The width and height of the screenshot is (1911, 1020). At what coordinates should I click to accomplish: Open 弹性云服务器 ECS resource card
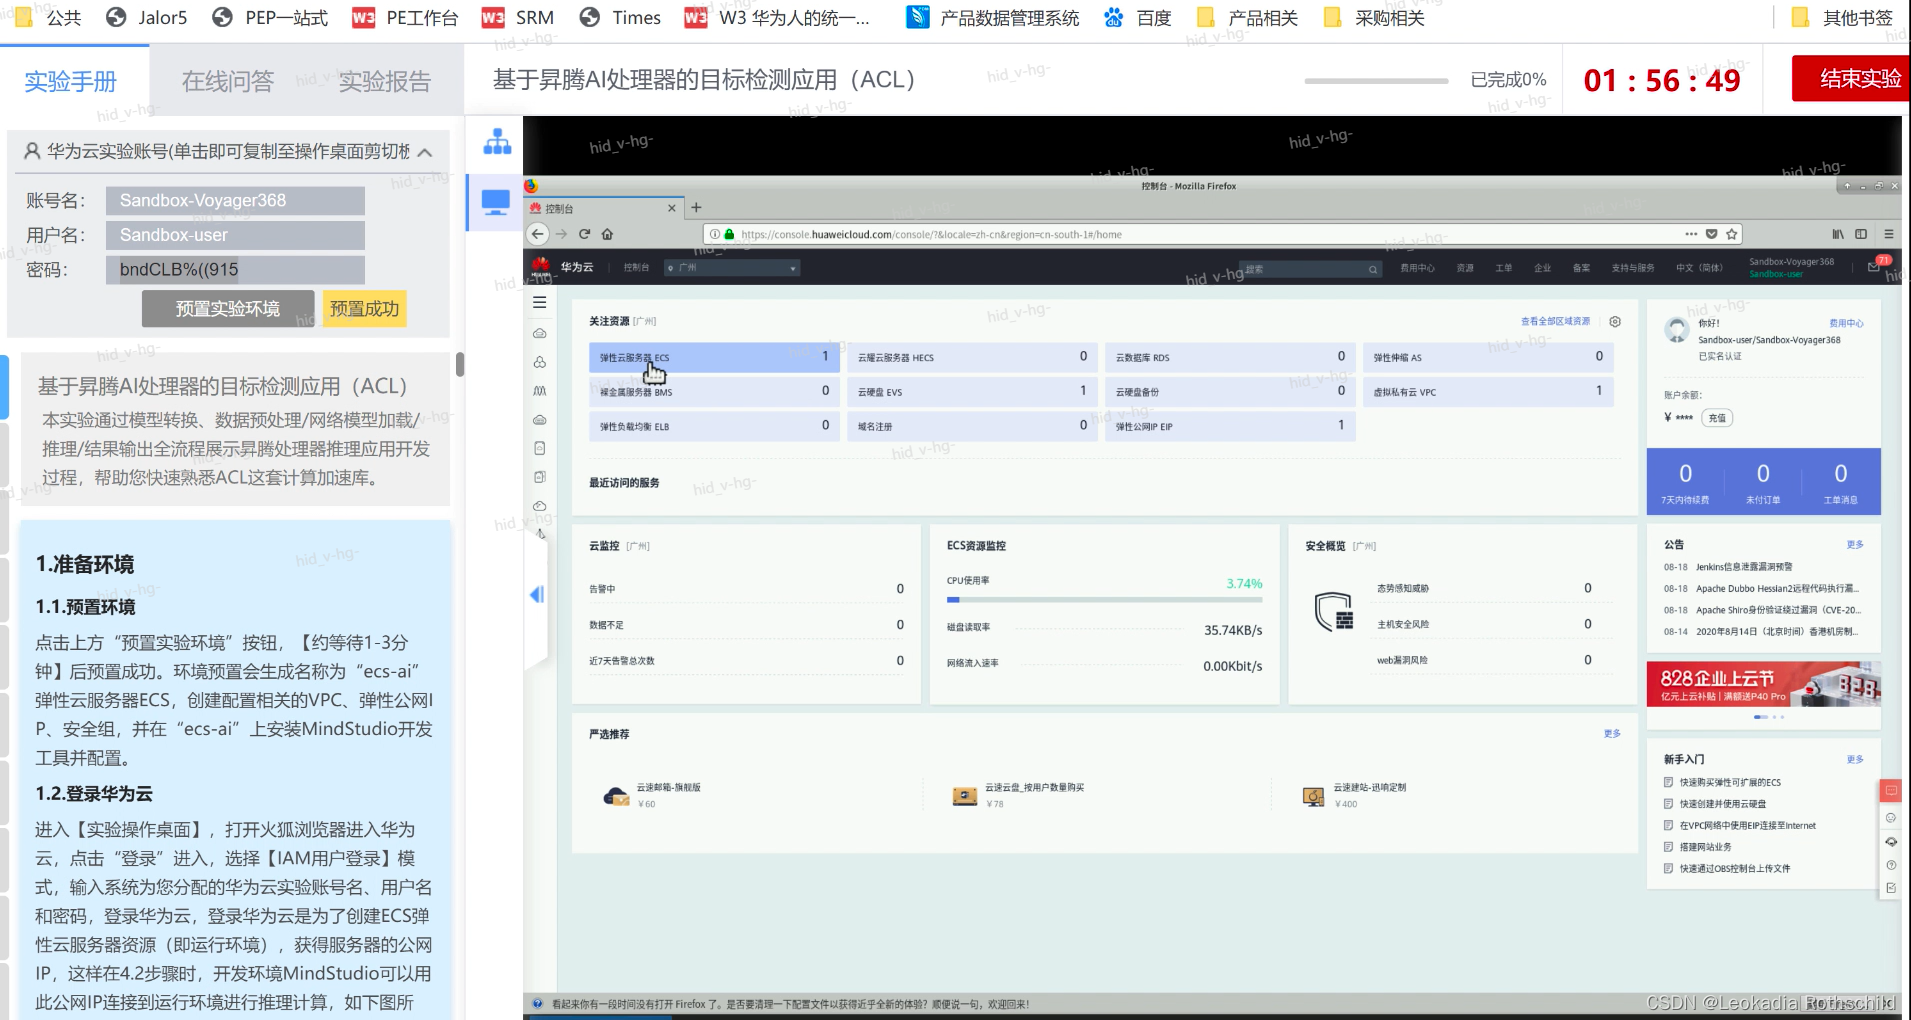714,357
